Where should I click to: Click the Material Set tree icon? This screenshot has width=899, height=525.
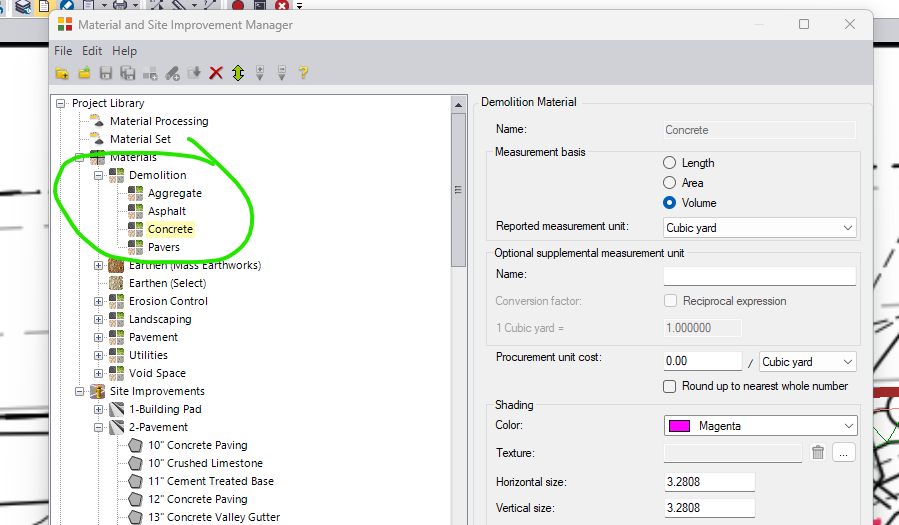click(97, 139)
